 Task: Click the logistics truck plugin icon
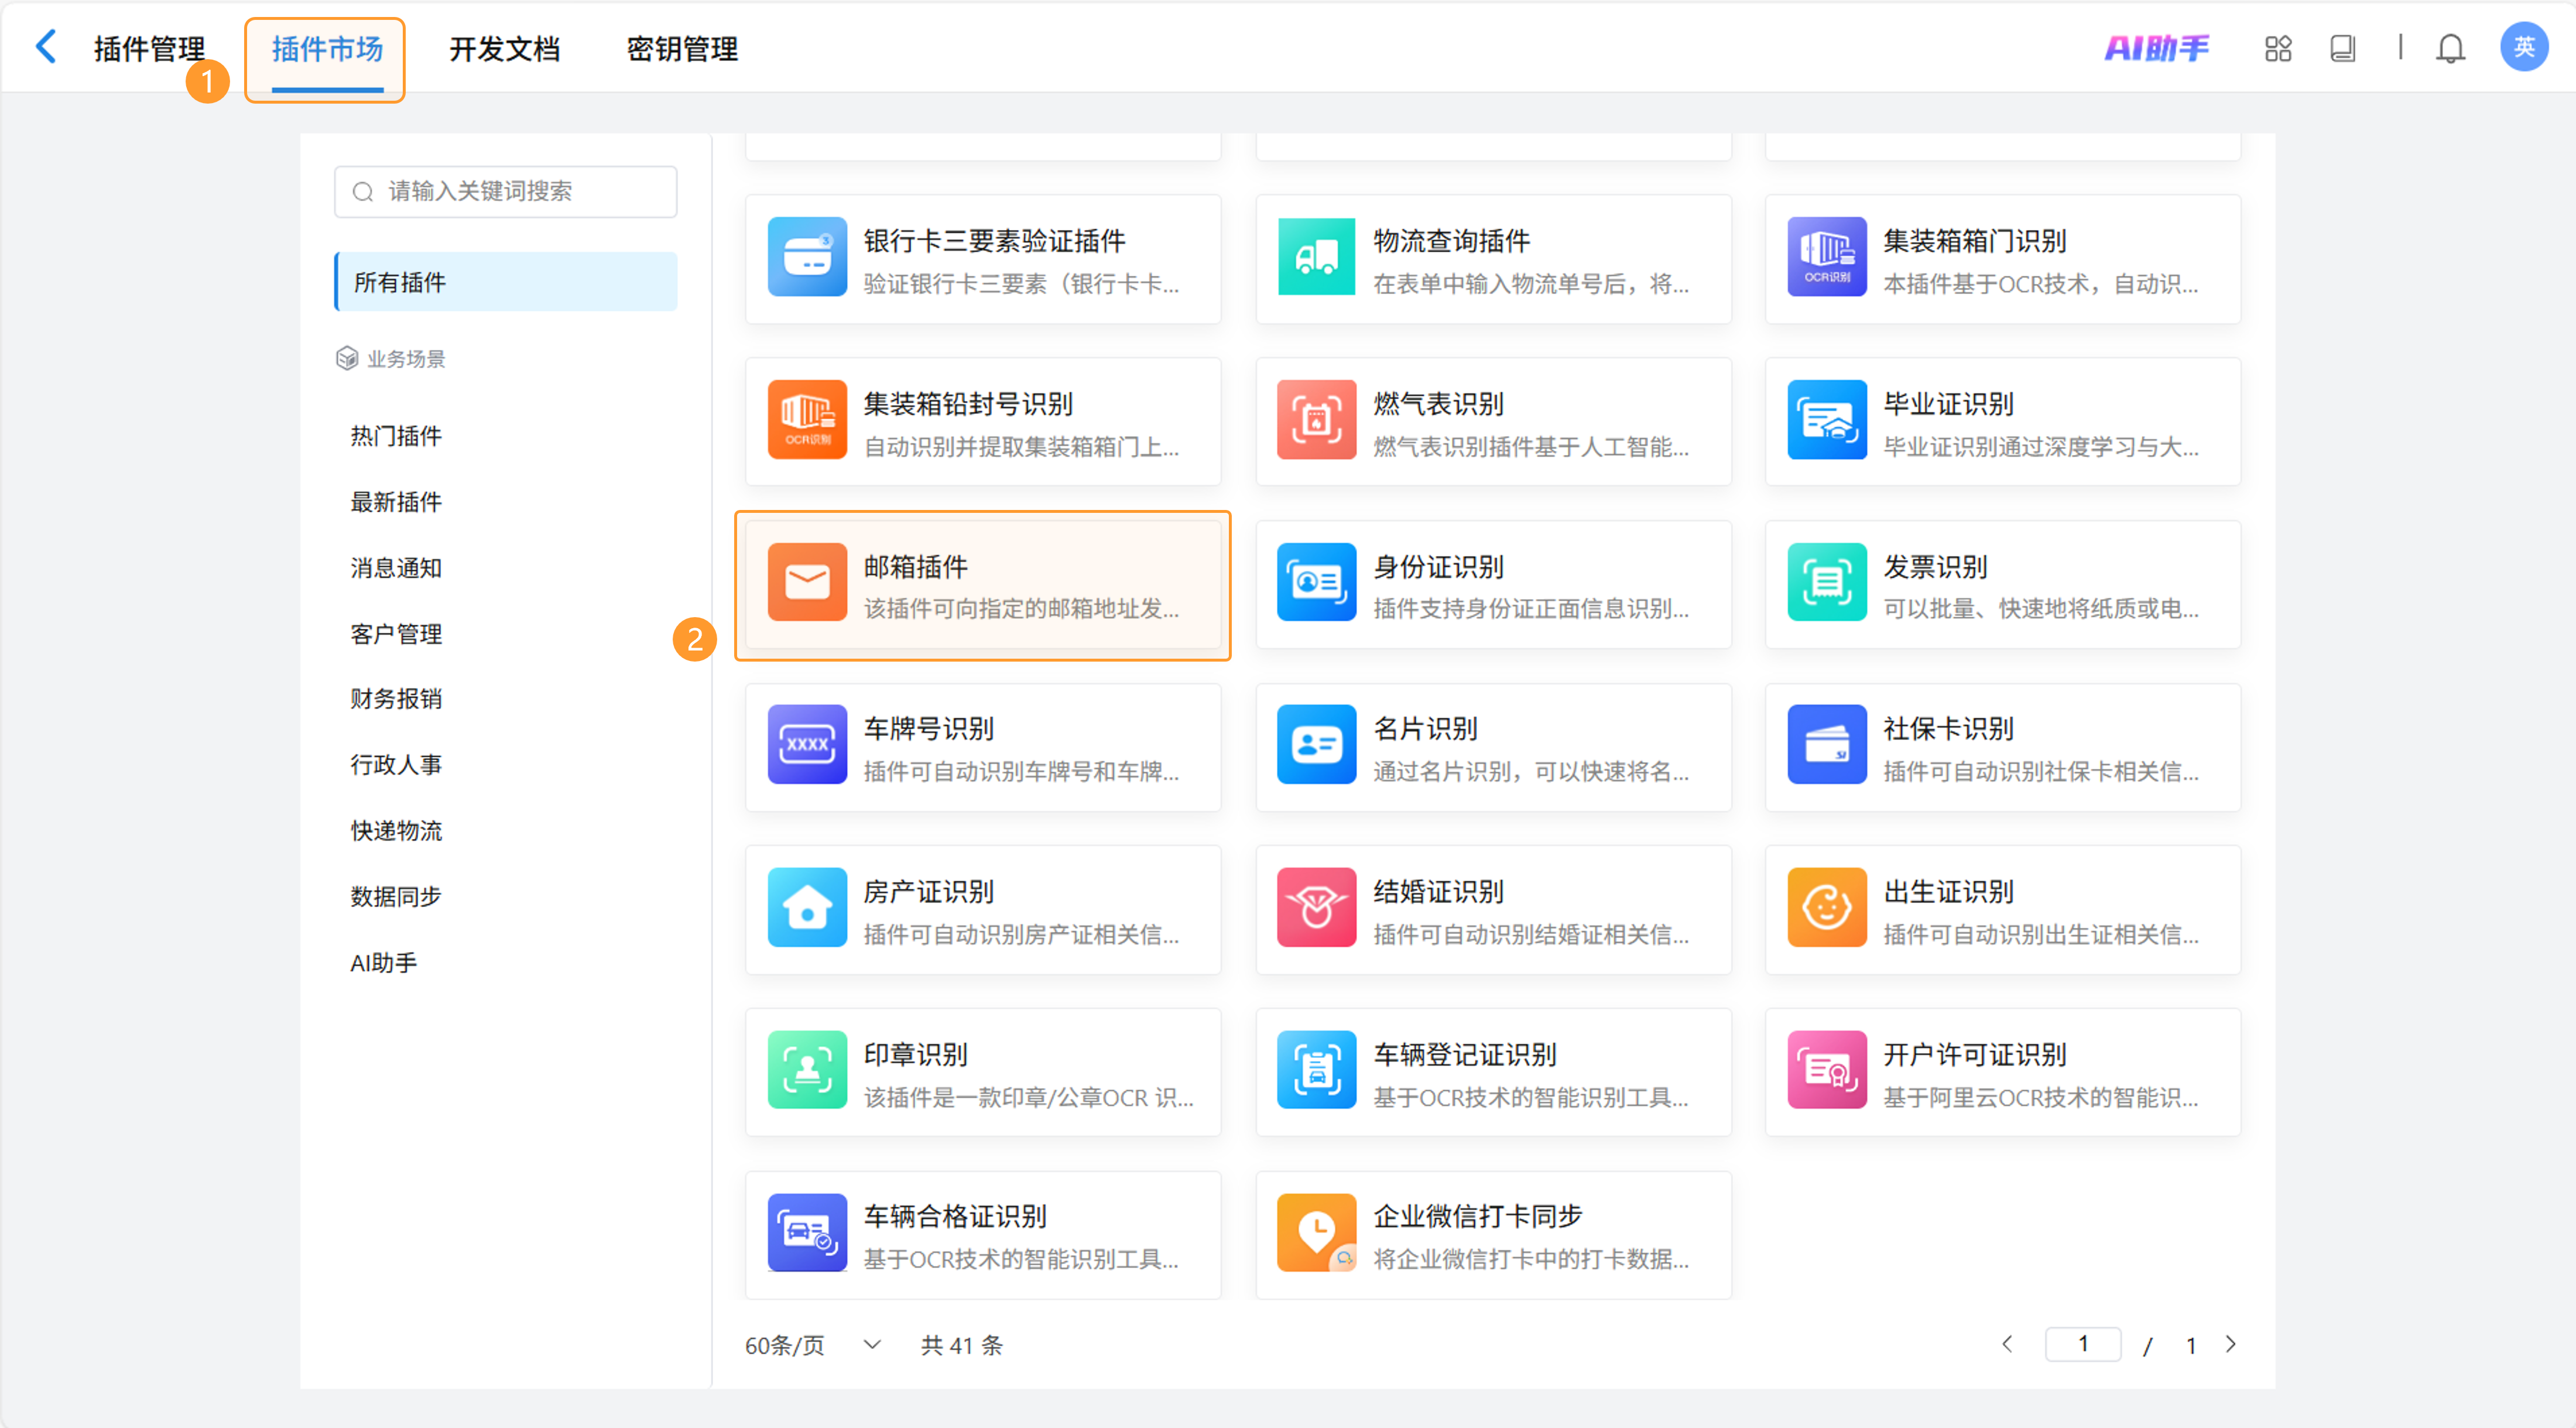pyautogui.click(x=1316, y=257)
